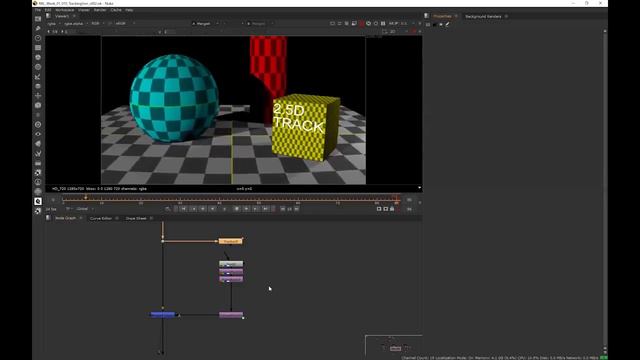
Task: Jump to the first frame
Action: click(184, 209)
